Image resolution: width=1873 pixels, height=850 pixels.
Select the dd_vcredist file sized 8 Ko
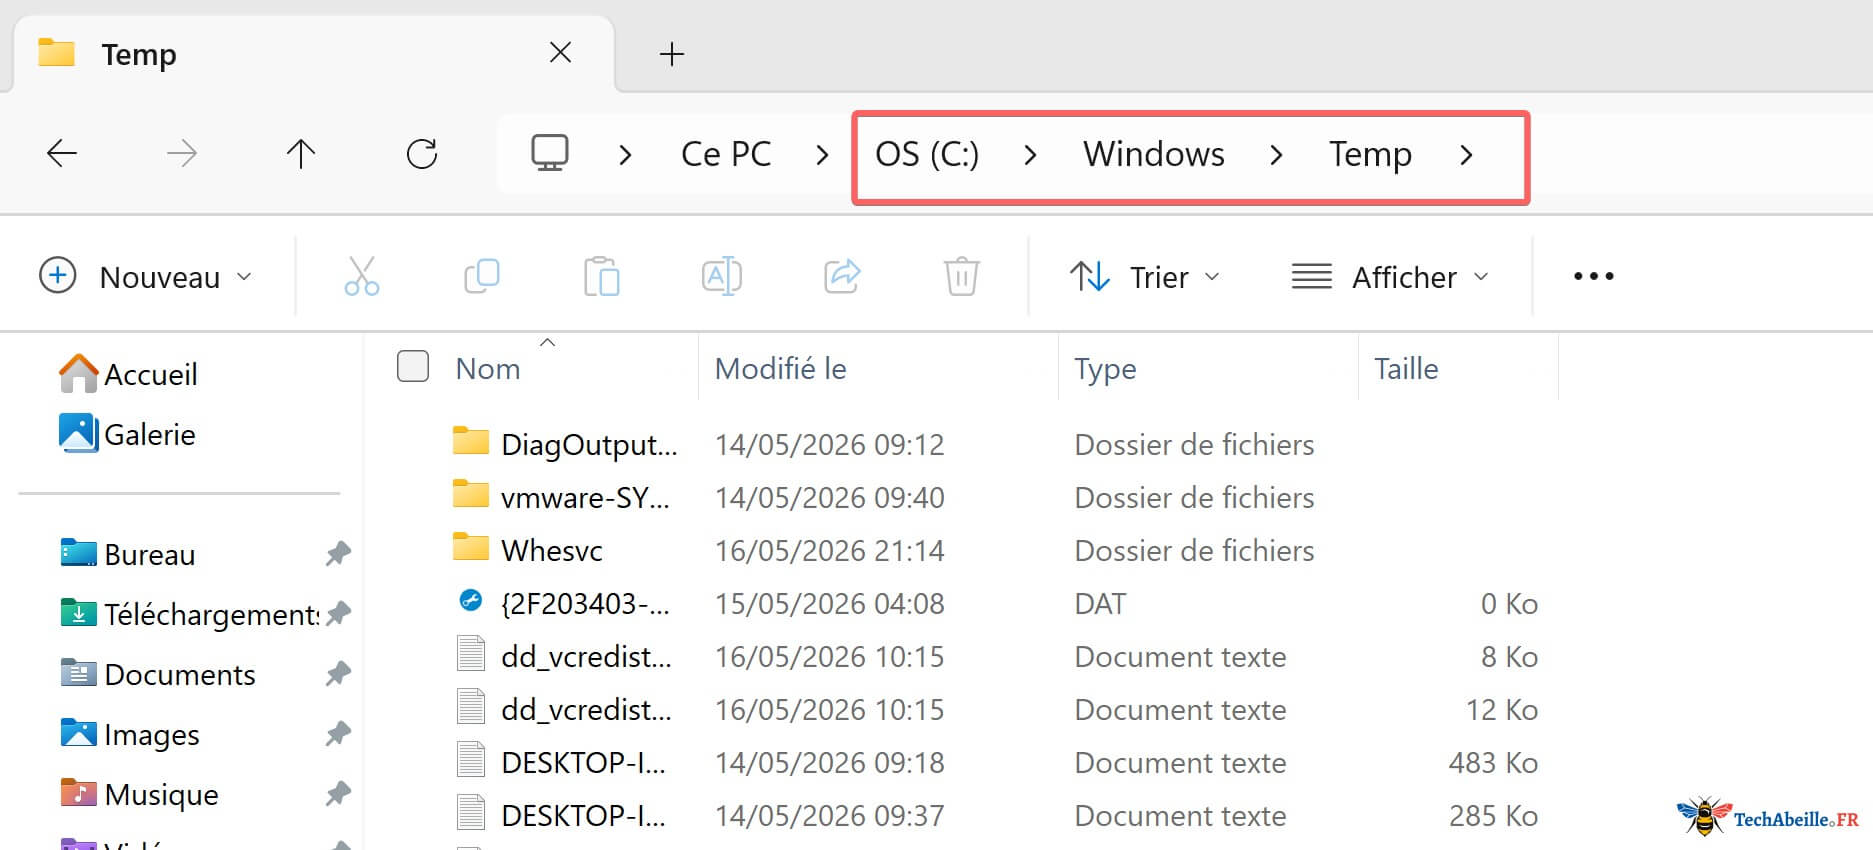tap(586, 657)
